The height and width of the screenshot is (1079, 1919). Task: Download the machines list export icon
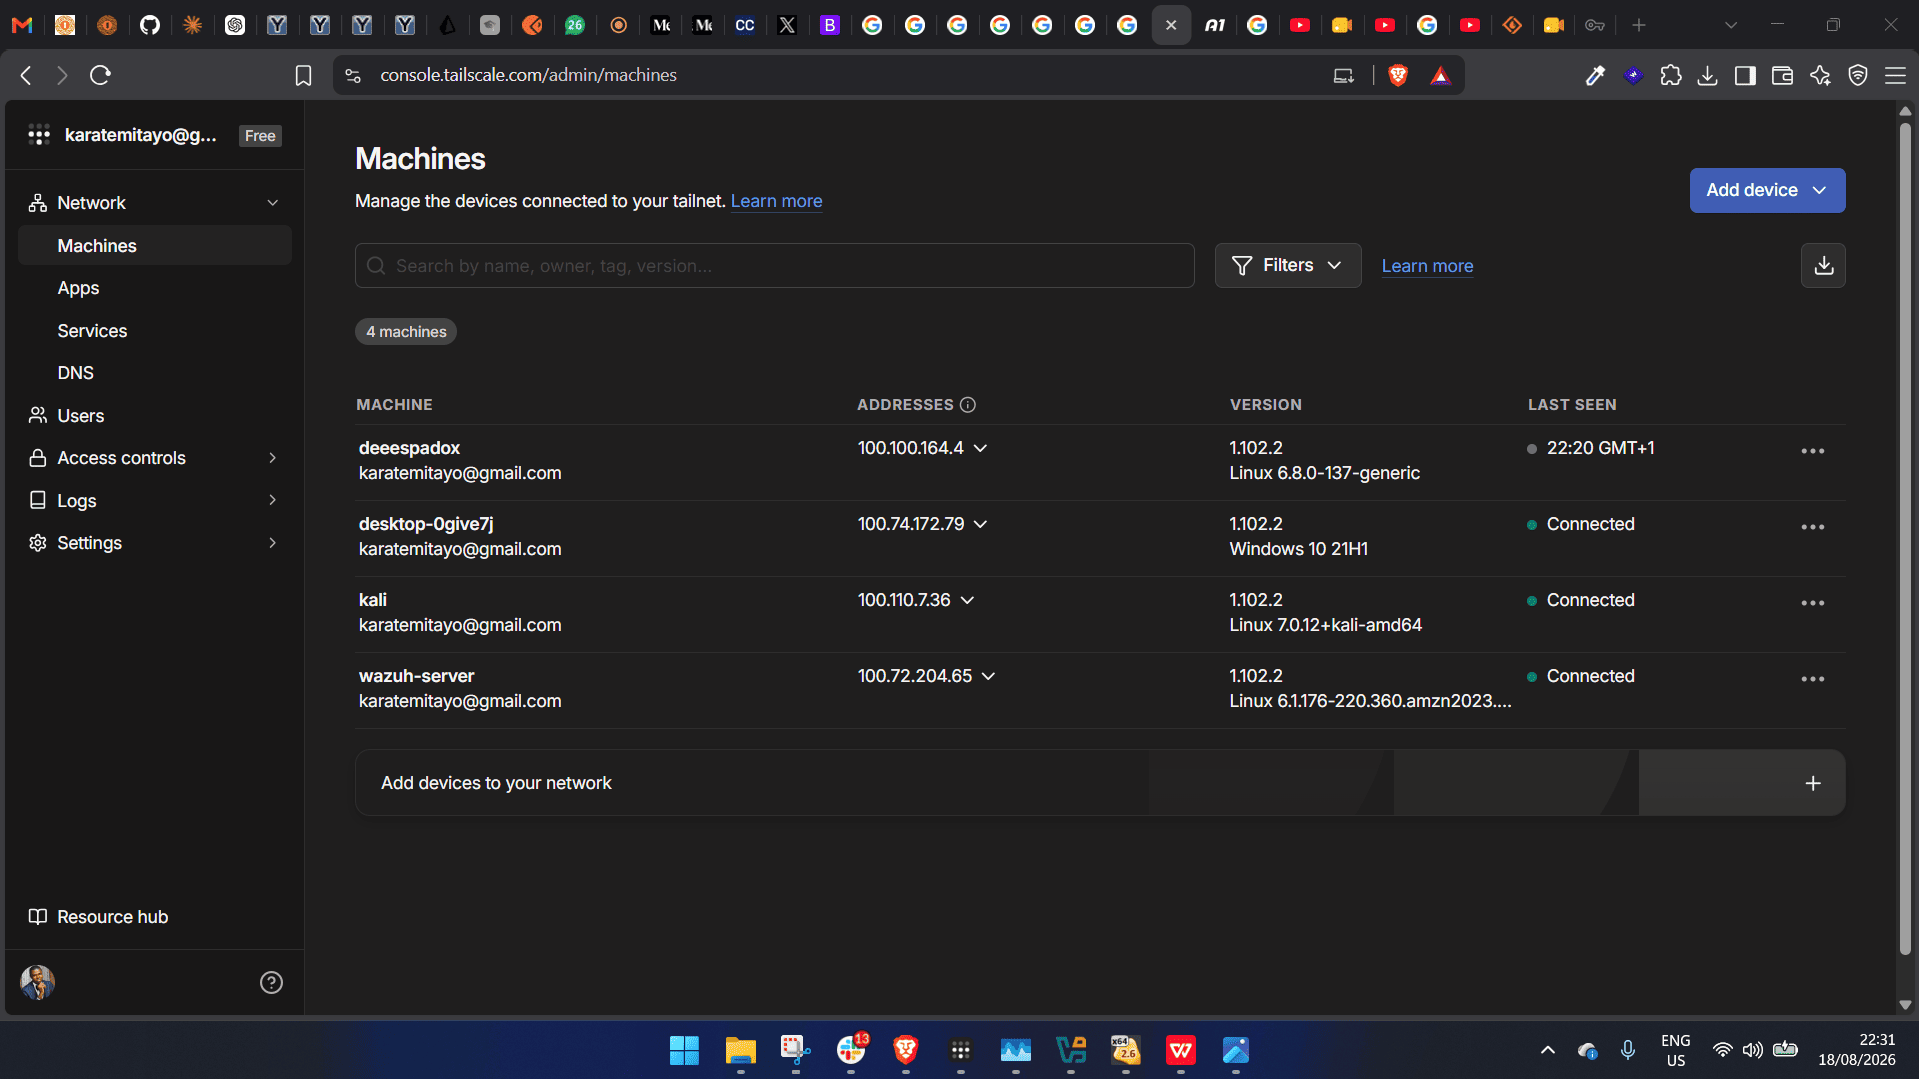(x=1823, y=266)
